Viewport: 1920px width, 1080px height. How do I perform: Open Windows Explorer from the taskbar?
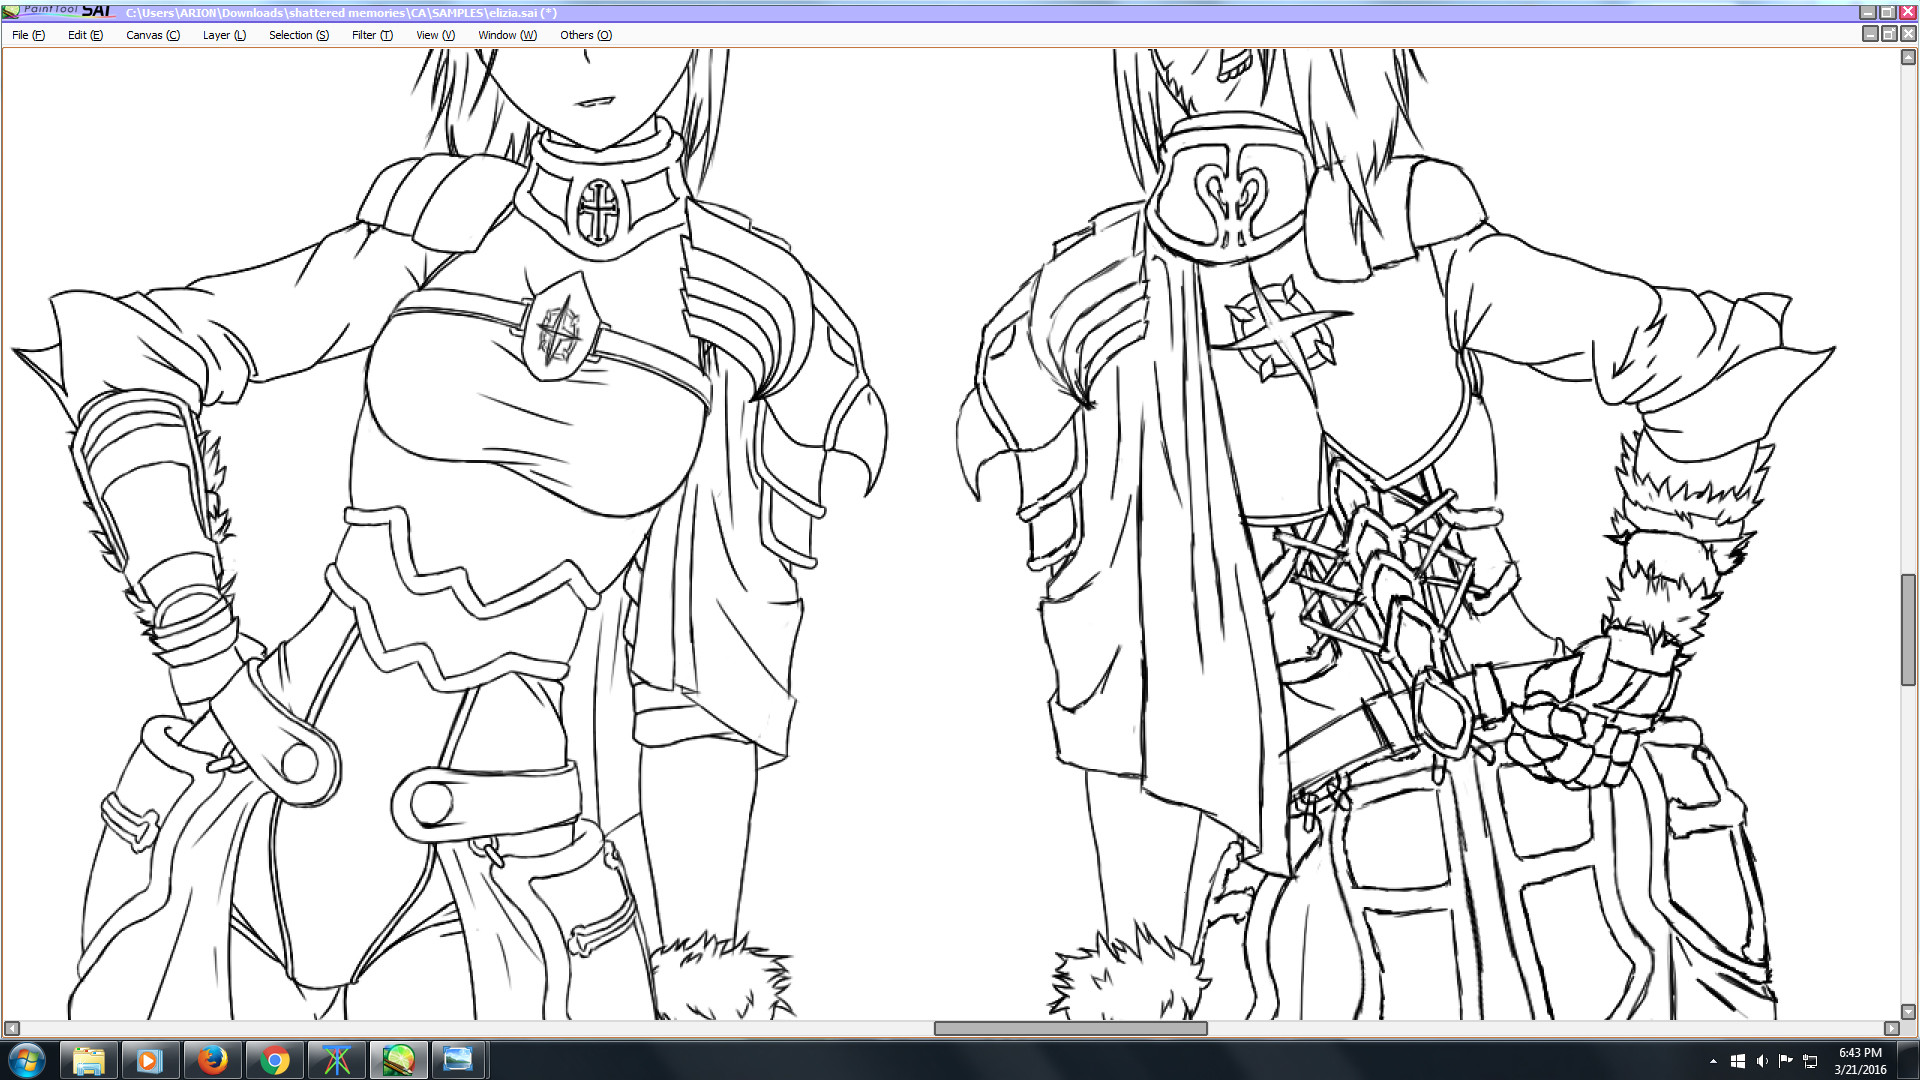pyautogui.click(x=89, y=1059)
